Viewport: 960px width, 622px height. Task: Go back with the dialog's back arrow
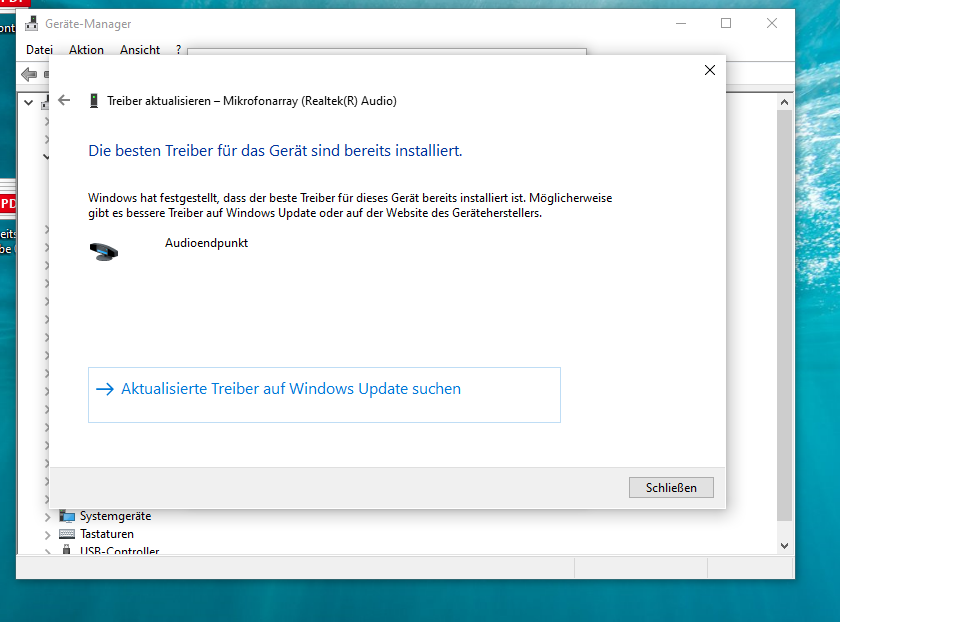[x=64, y=100]
